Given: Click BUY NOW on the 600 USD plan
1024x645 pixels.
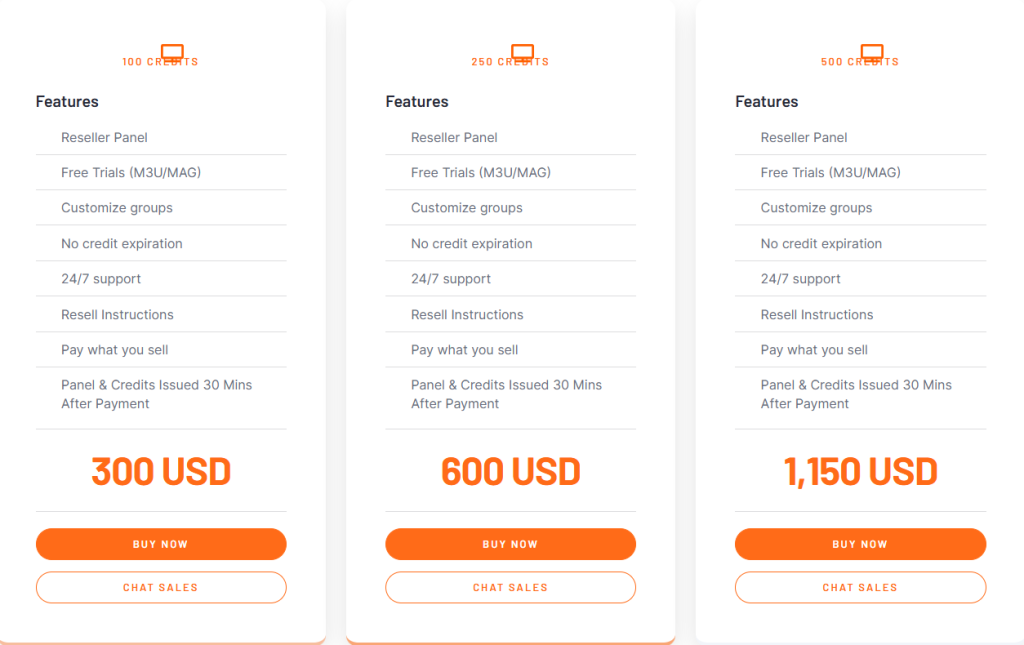Looking at the screenshot, I should pos(510,544).
